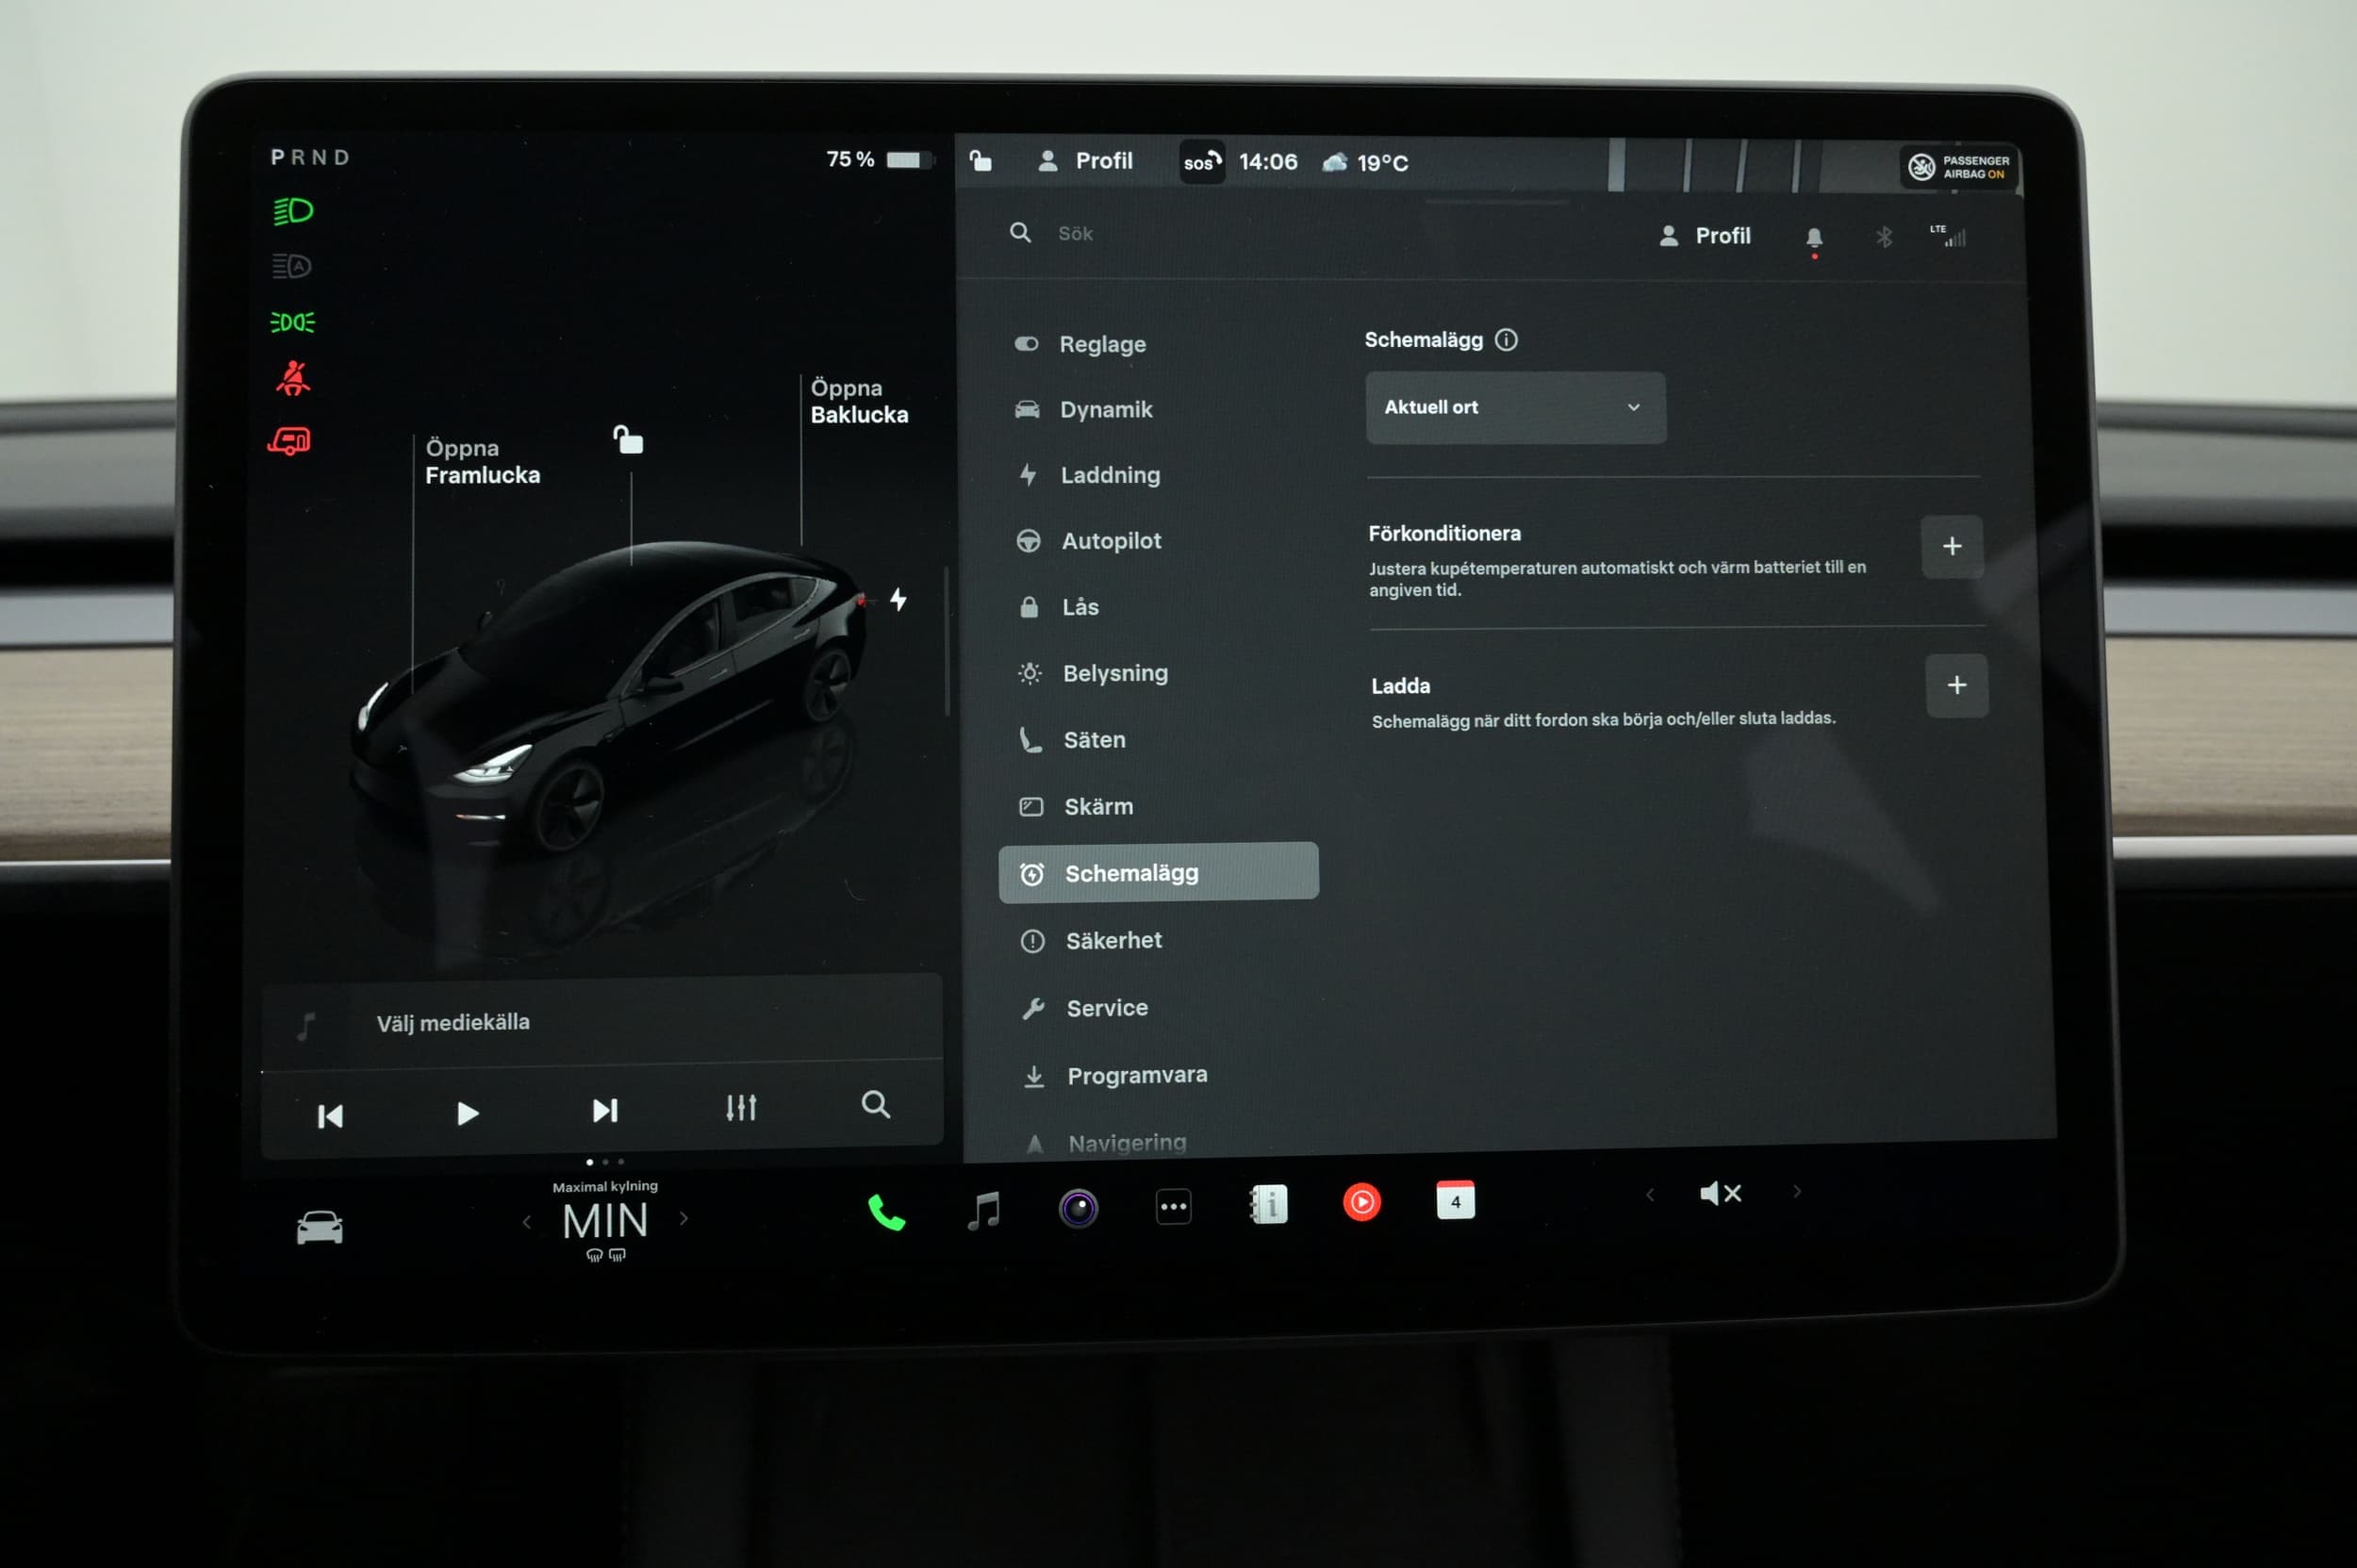The width and height of the screenshot is (2357, 1568).
Task: Tap the Schemalägg info icon
Action: click(x=1506, y=340)
